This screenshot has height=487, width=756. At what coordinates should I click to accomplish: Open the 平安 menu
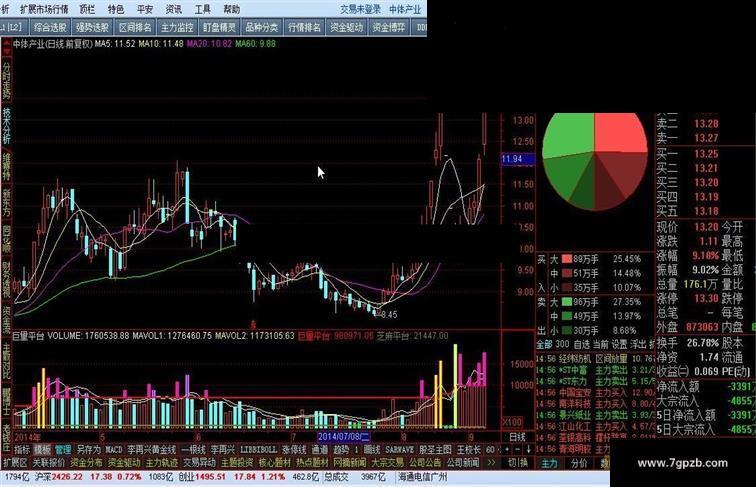[145, 9]
